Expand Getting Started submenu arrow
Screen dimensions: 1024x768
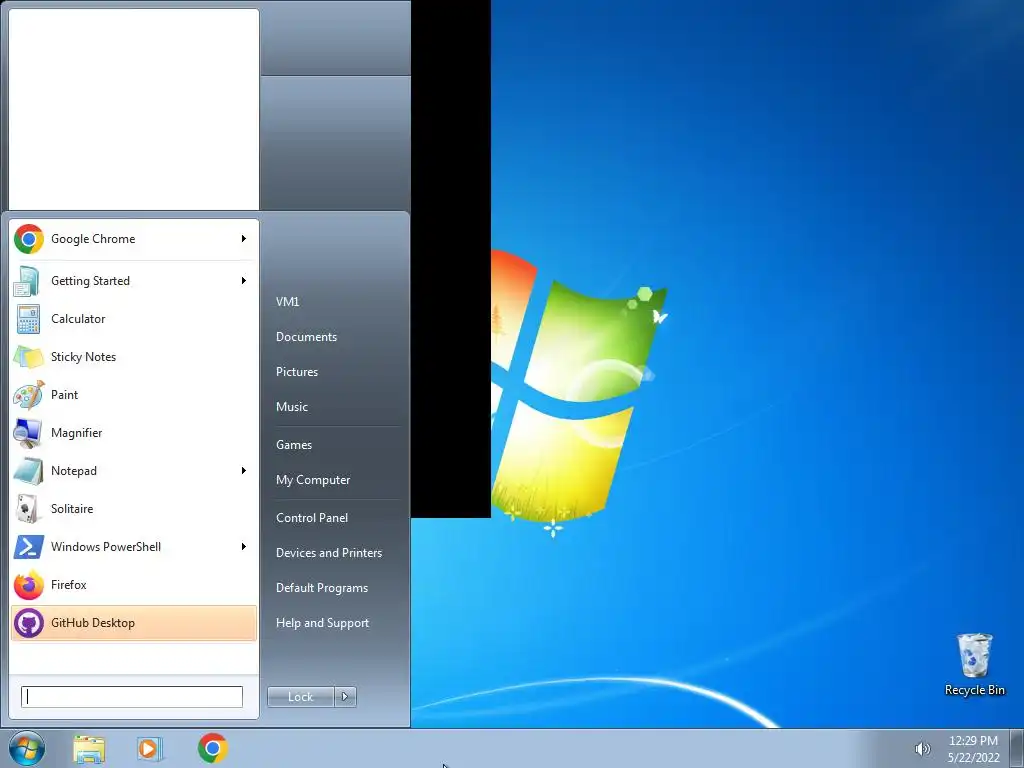point(244,281)
